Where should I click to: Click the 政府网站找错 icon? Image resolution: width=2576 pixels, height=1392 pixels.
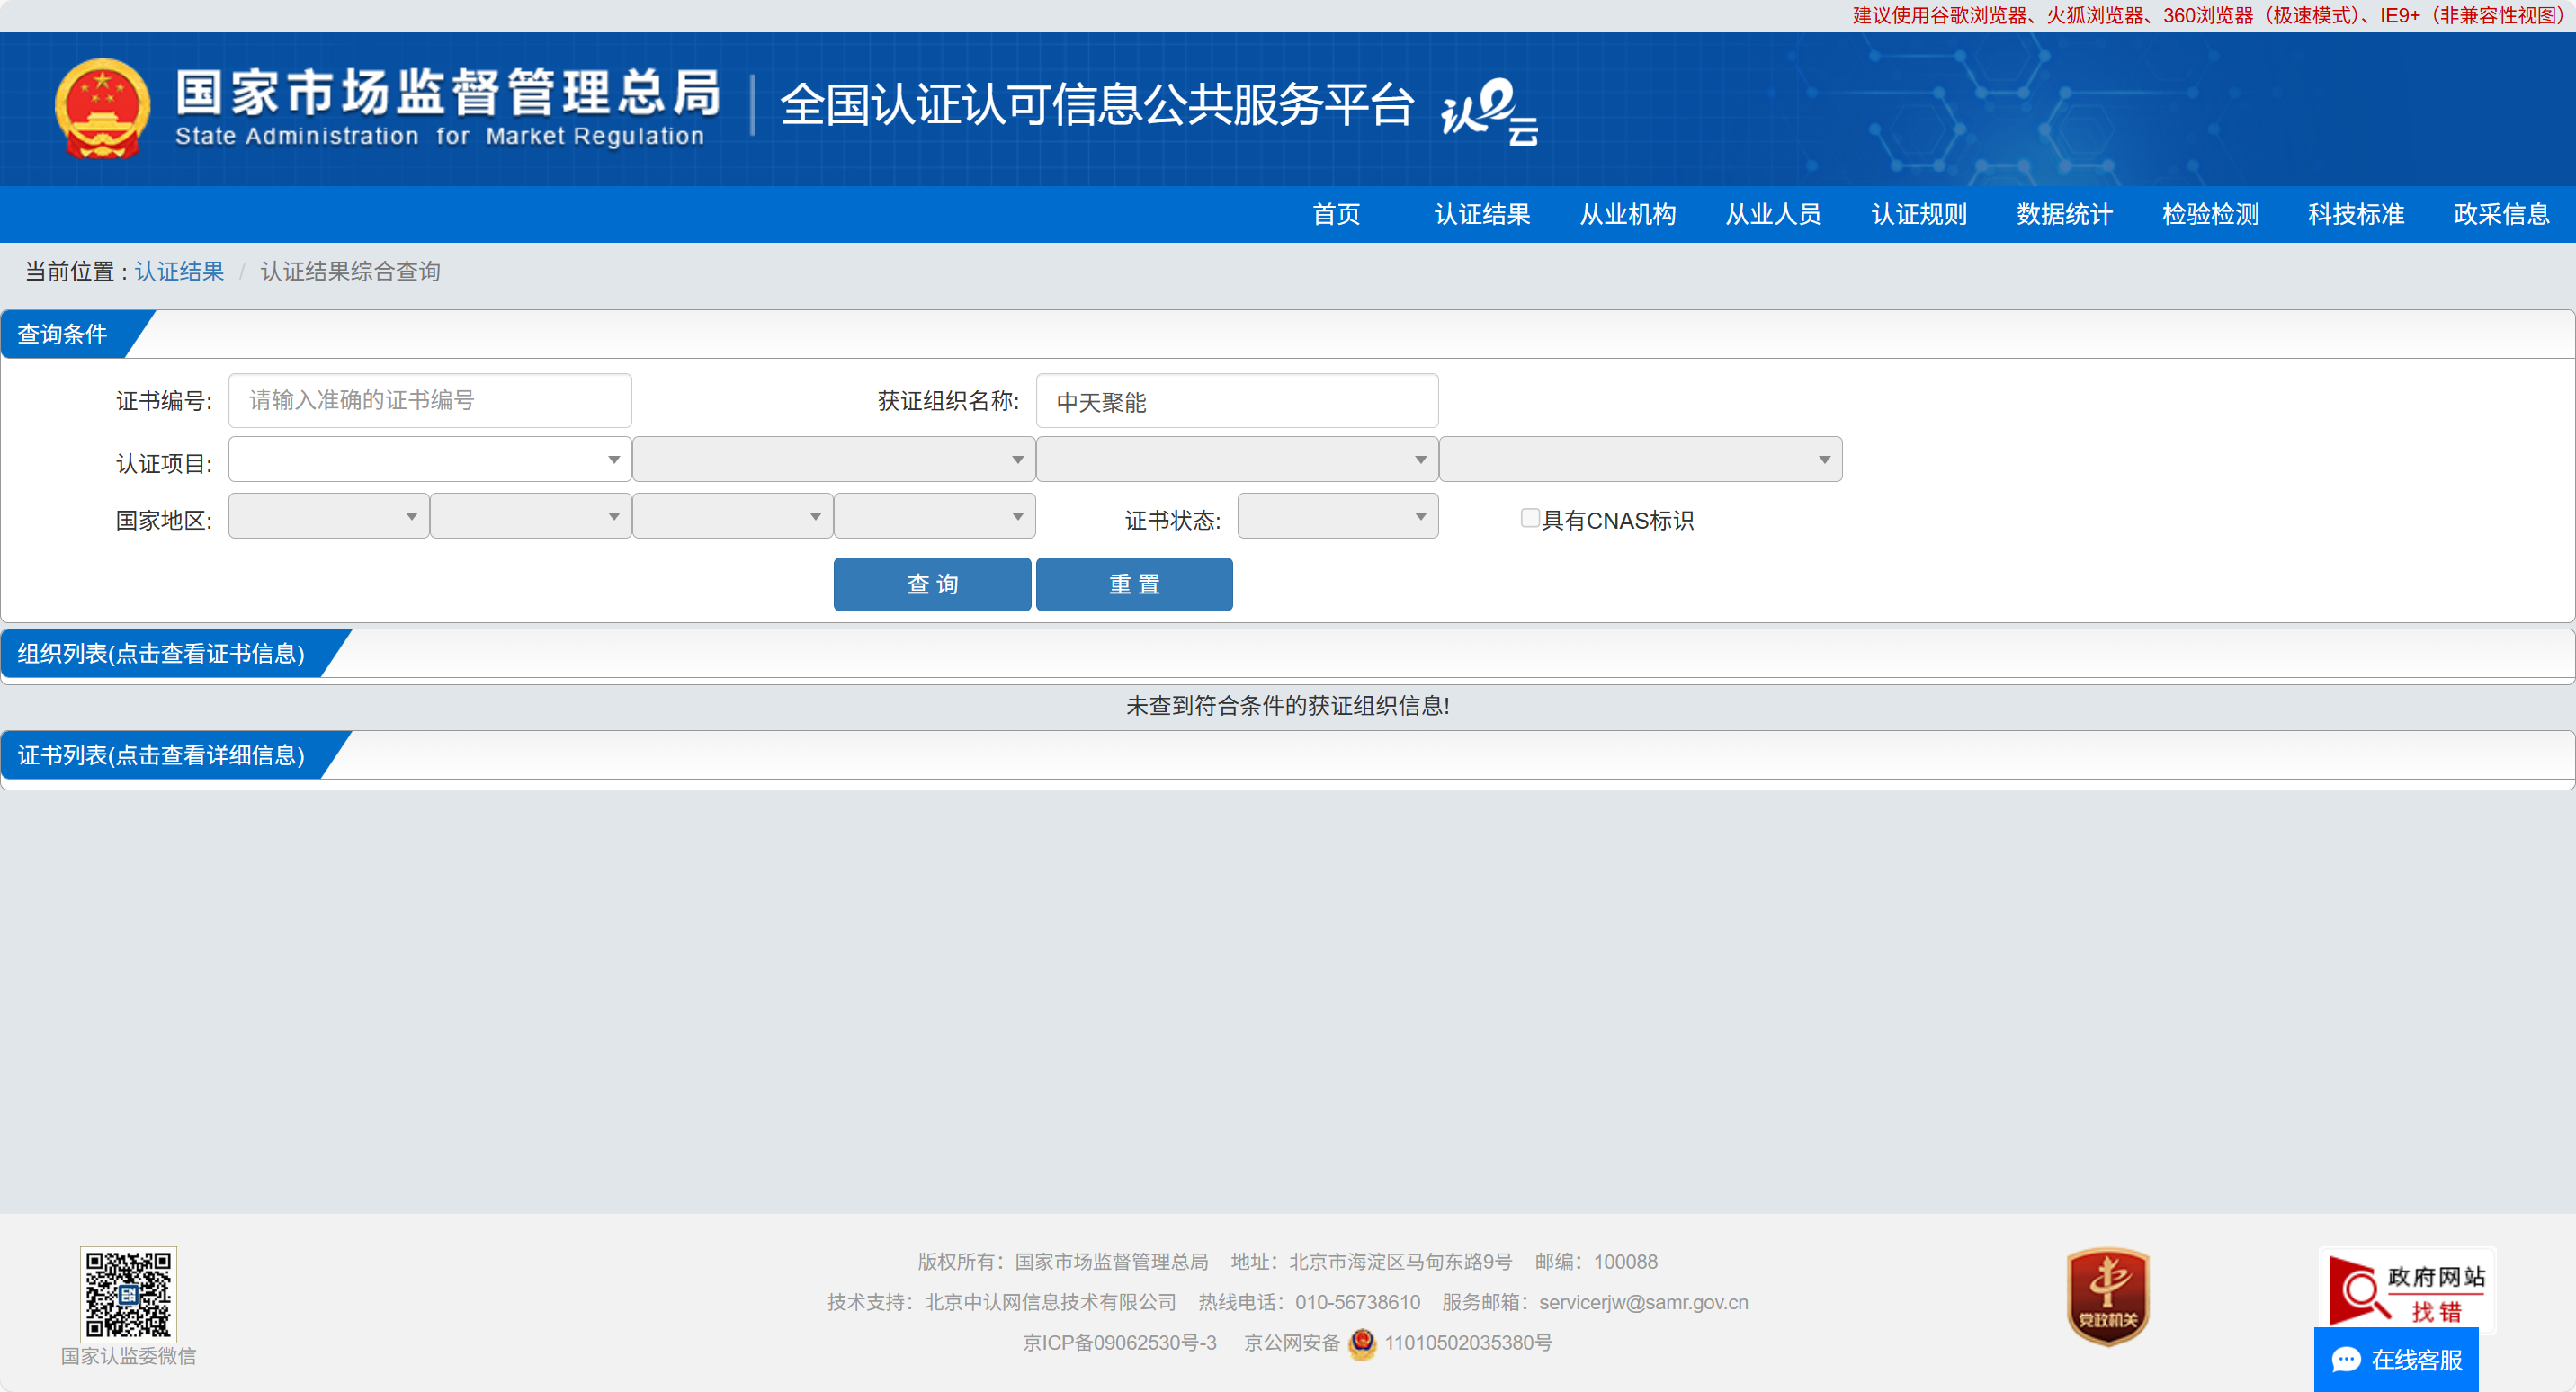click(x=2406, y=1291)
